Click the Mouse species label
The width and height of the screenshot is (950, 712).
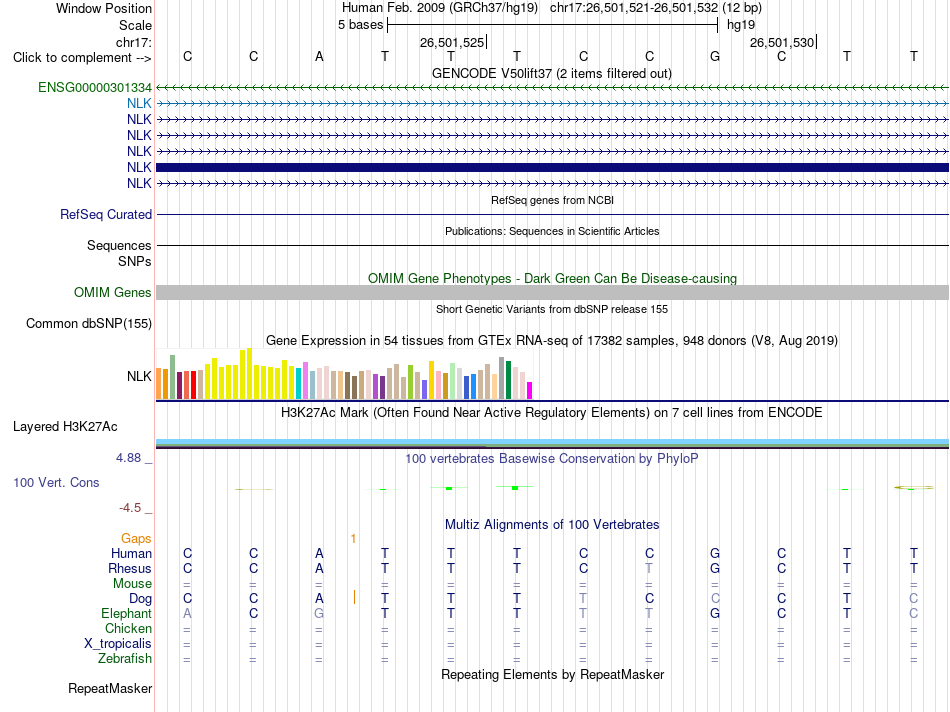point(132,584)
